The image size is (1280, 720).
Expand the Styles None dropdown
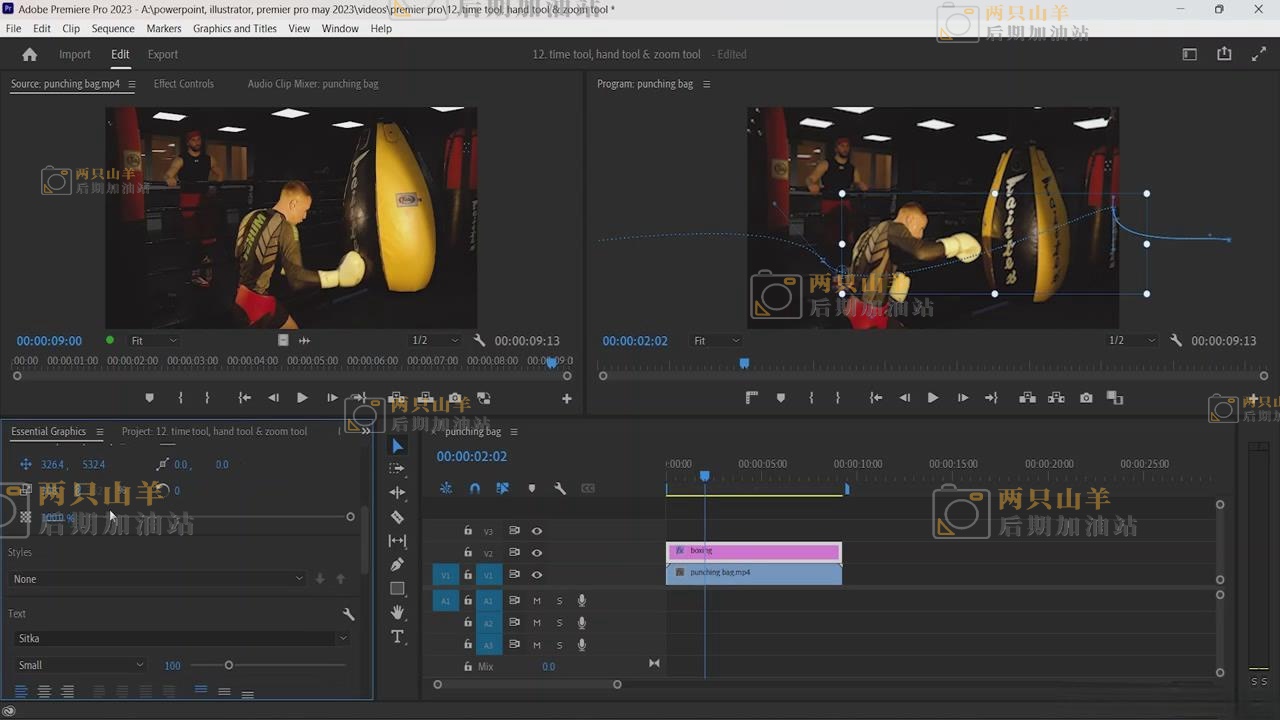pos(159,579)
